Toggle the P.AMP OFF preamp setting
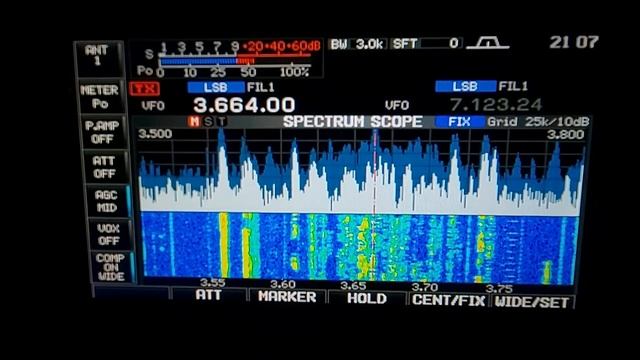Screen dimensions: 640x360 (102, 132)
